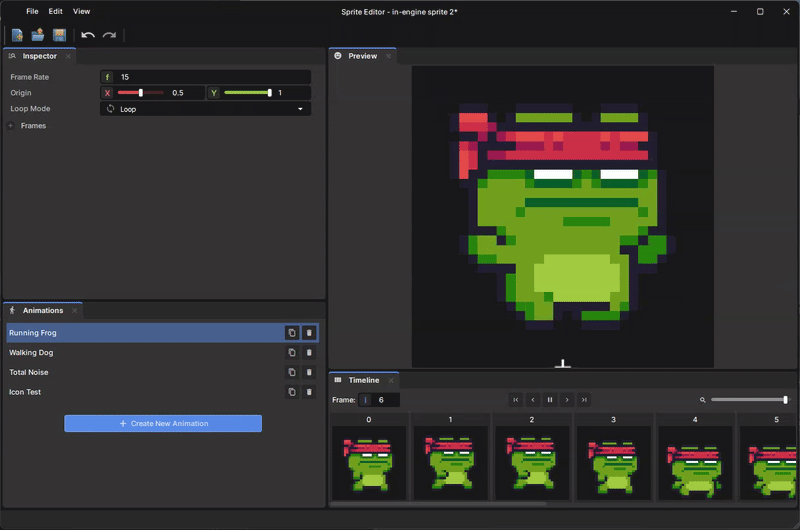Step back one frame

(x=533, y=400)
